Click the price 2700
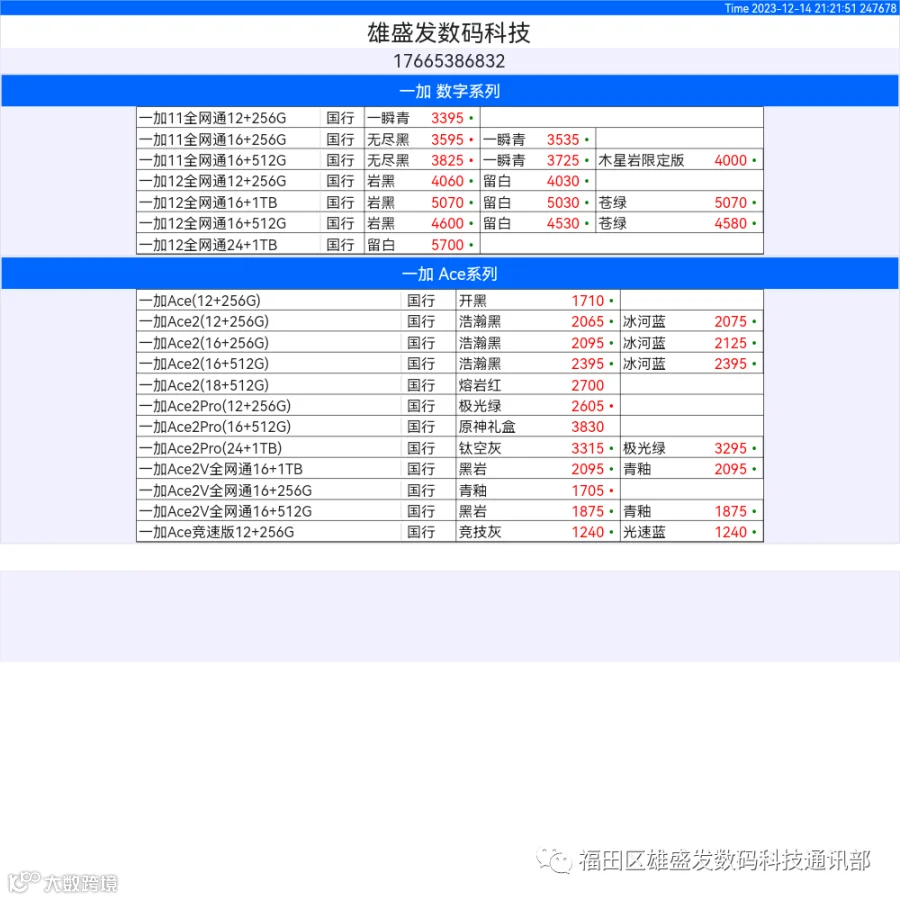 click(588, 385)
